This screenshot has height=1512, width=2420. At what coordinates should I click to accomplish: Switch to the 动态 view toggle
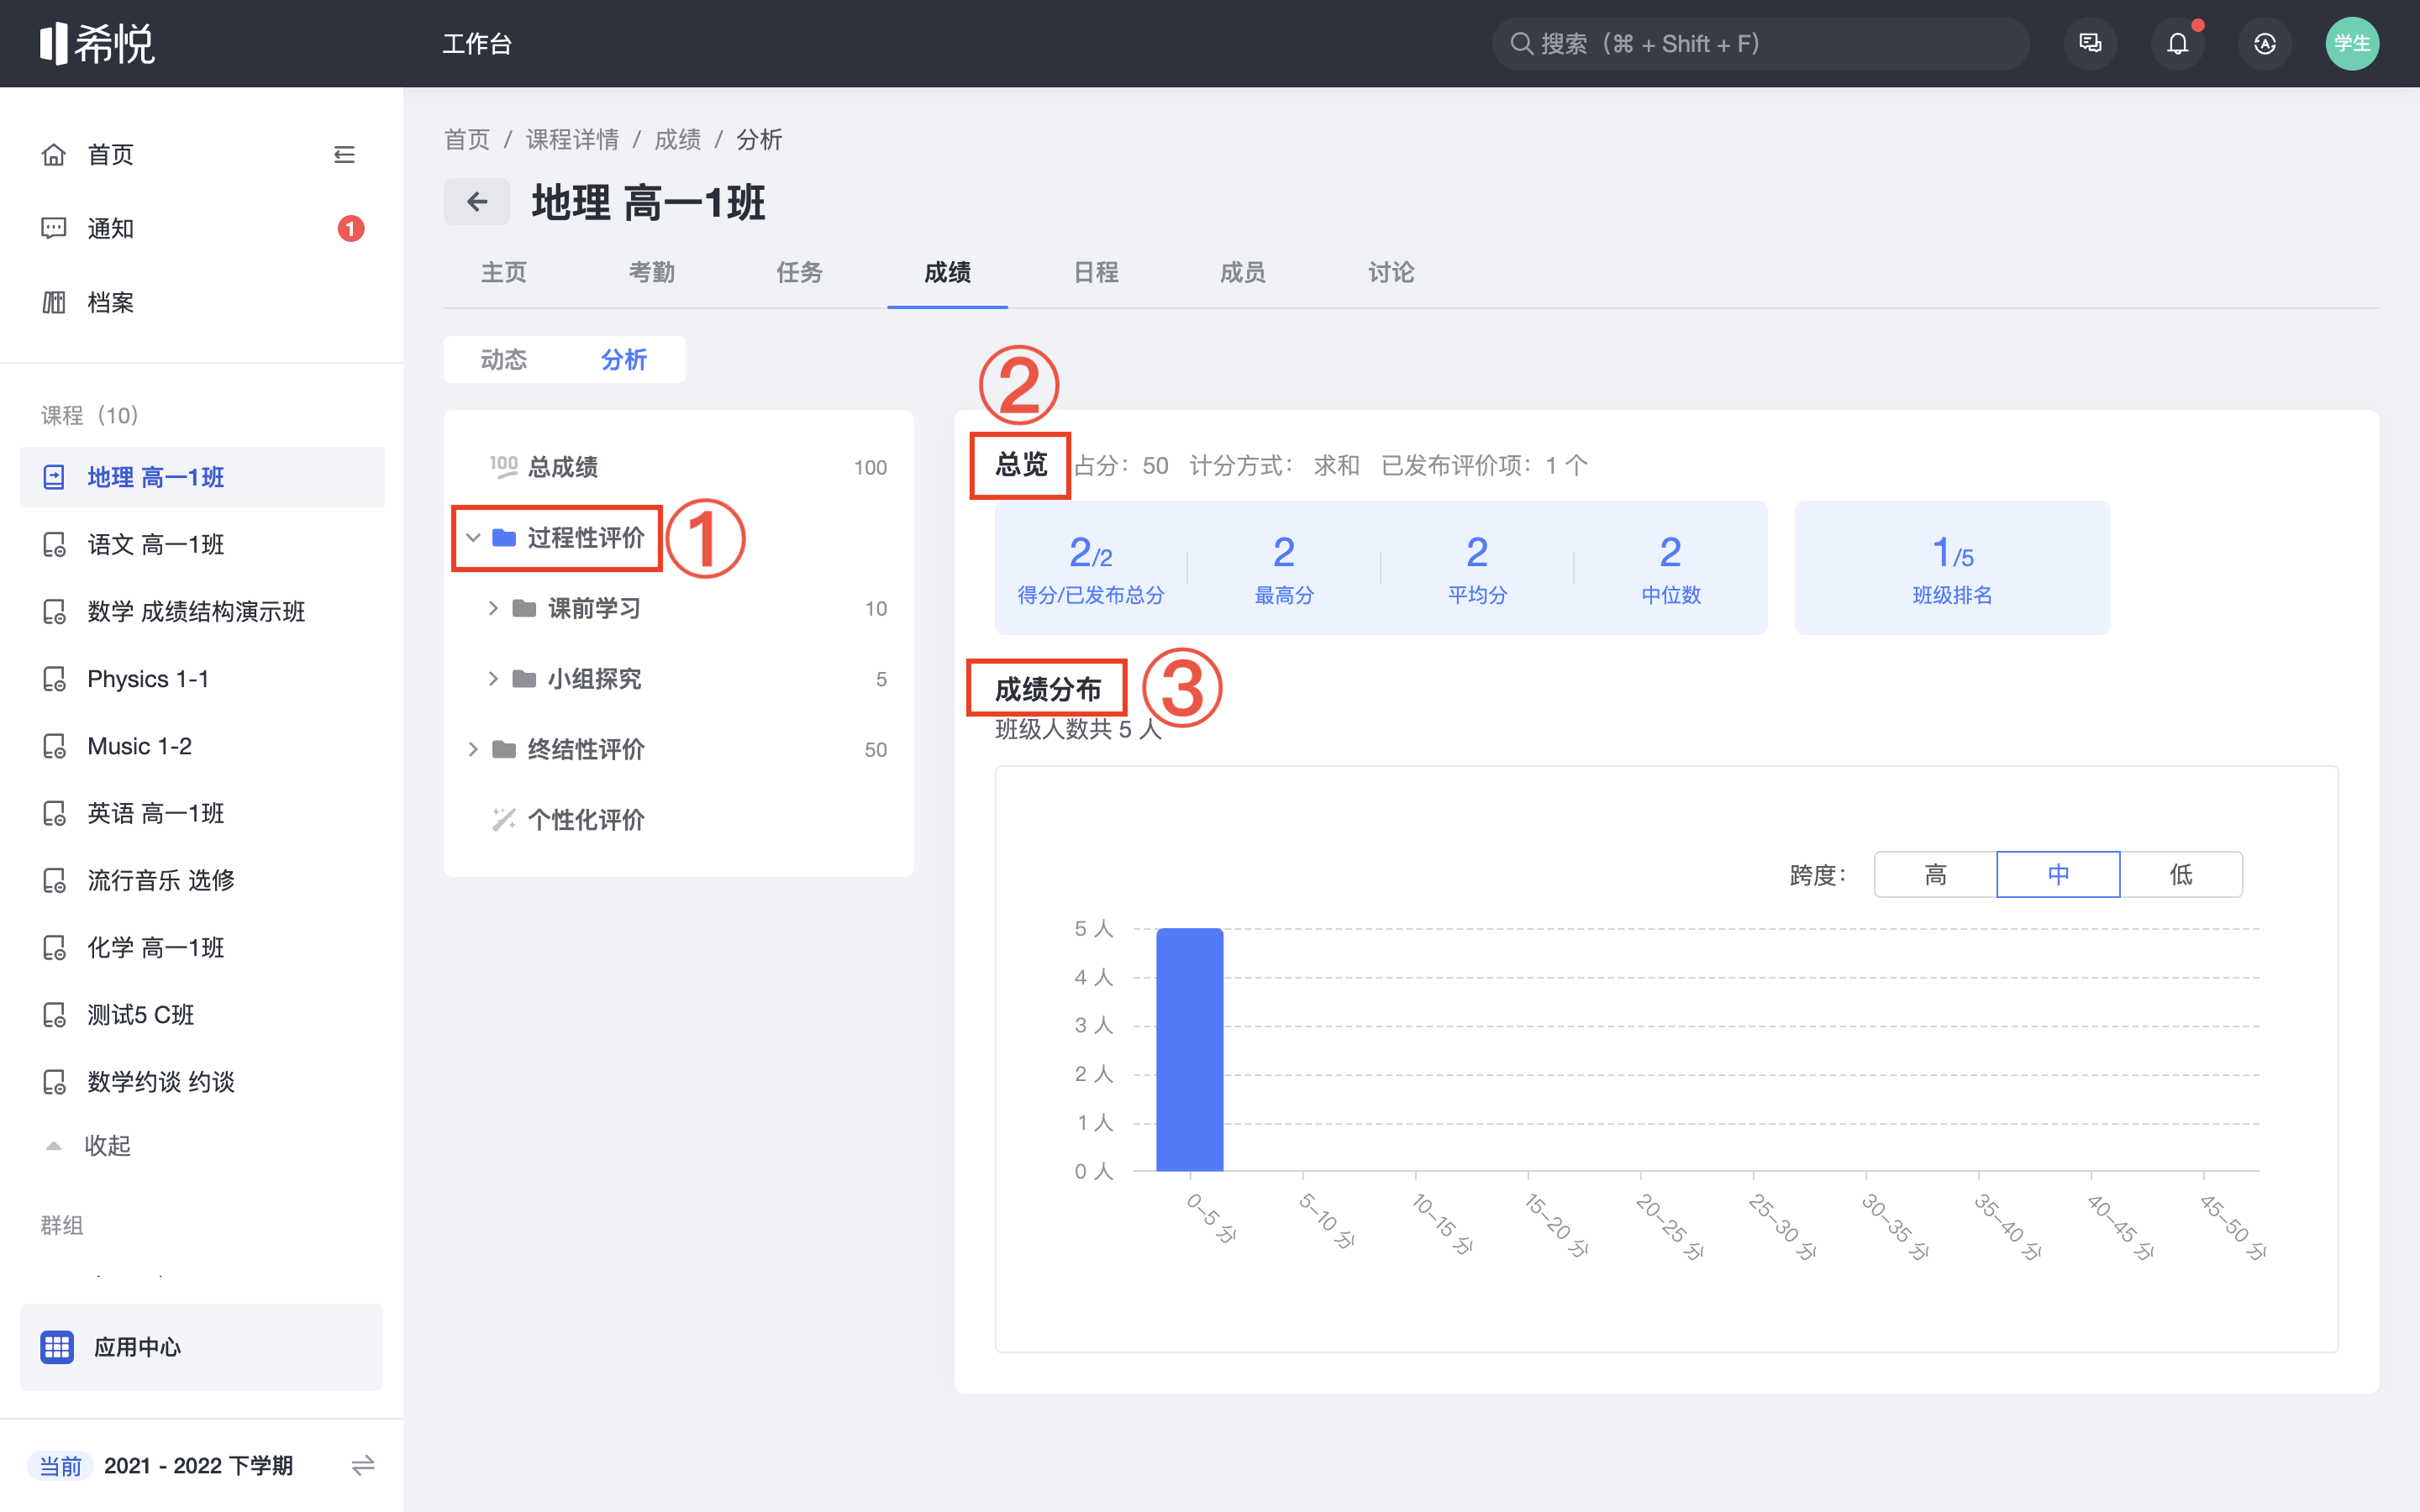(x=503, y=359)
